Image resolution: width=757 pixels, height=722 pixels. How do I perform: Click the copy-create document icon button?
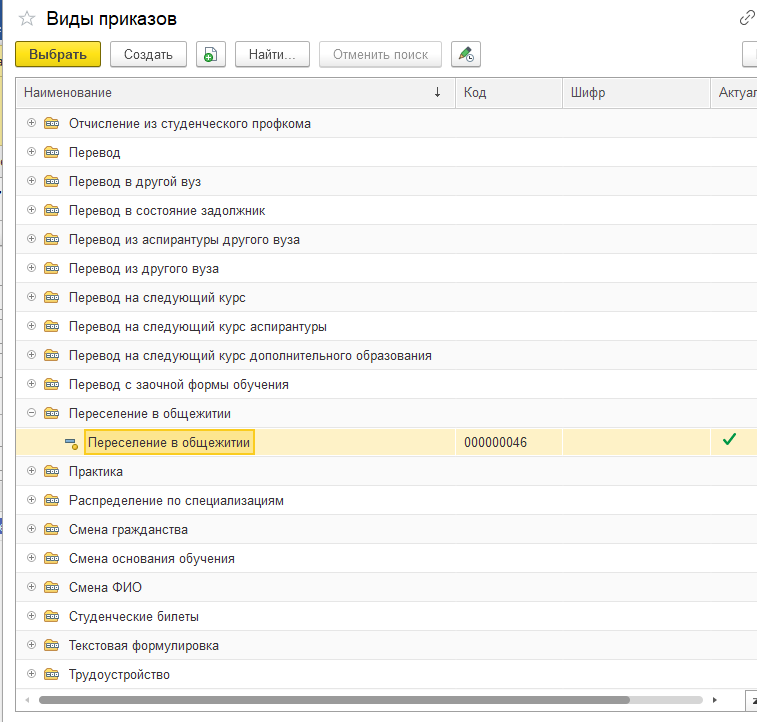pyautogui.click(x=210, y=54)
